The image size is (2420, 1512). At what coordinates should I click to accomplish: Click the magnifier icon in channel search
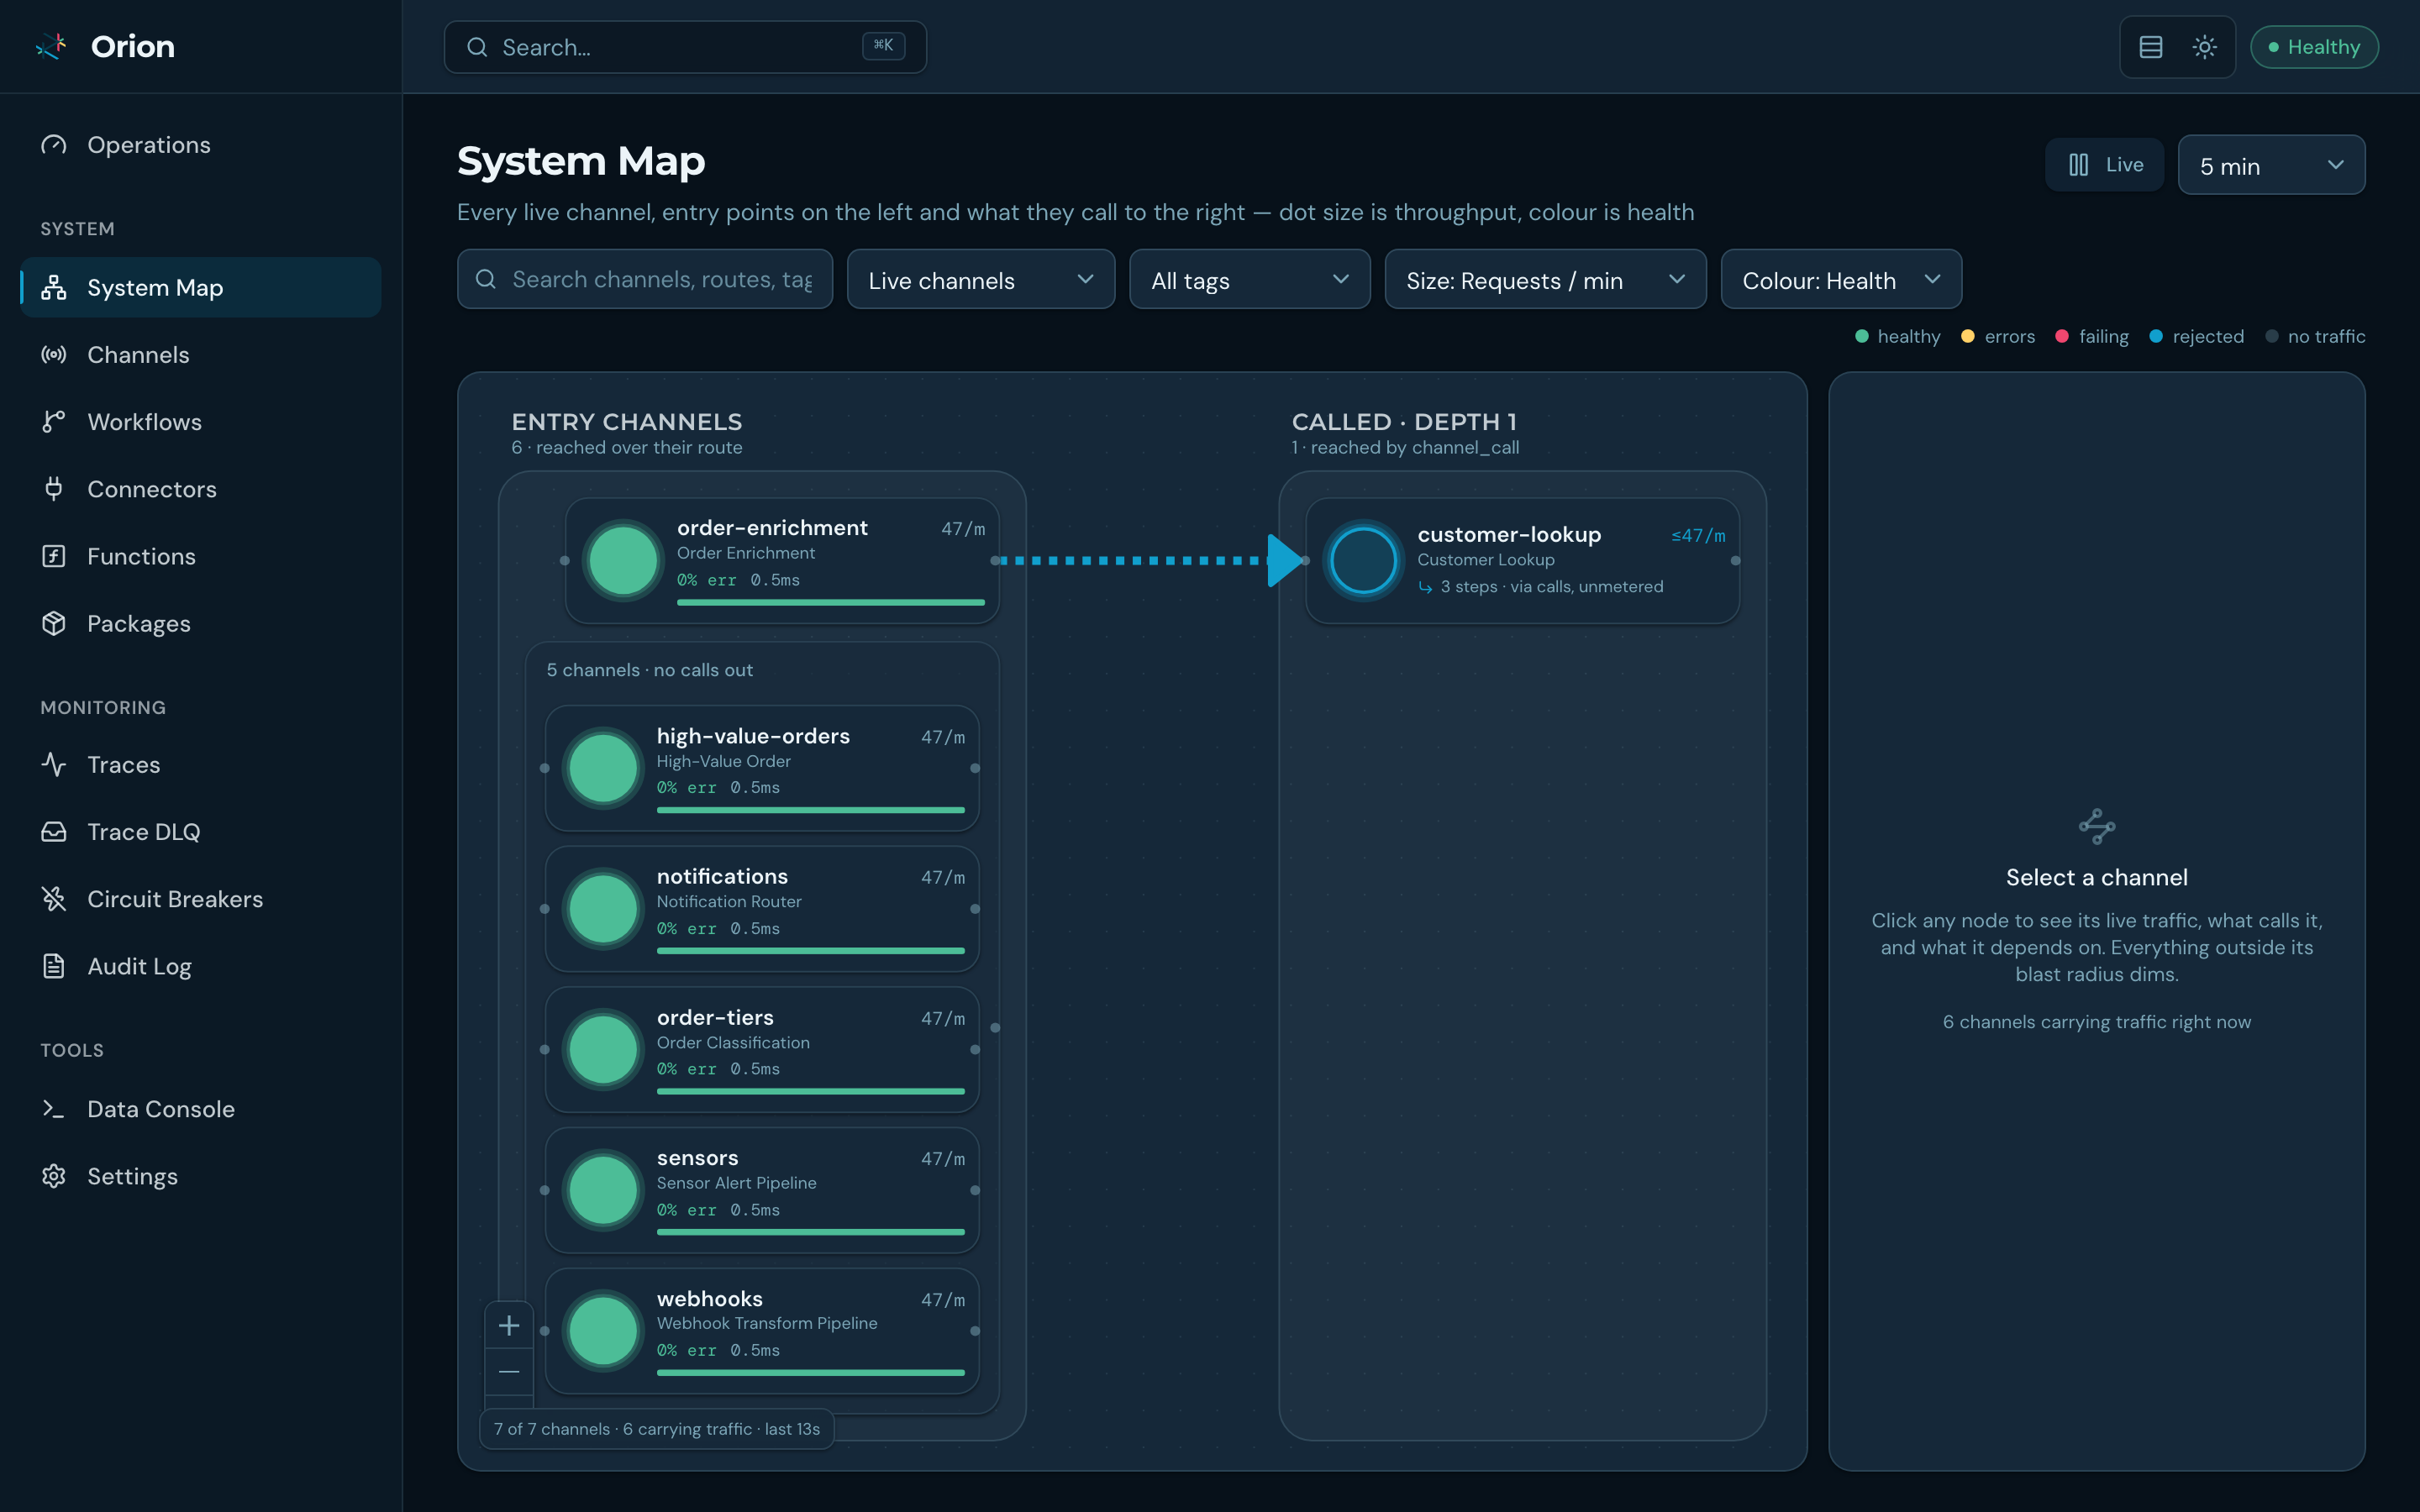(x=486, y=279)
